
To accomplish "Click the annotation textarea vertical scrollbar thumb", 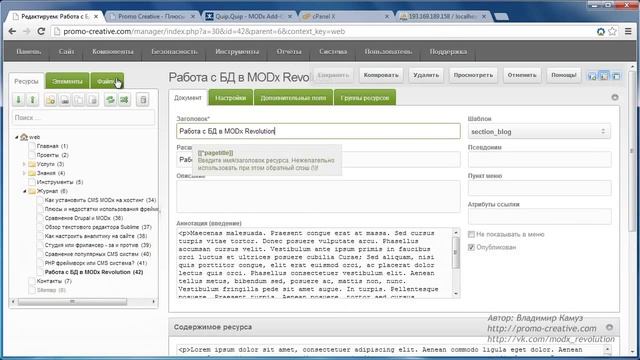I will (x=456, y=252).
